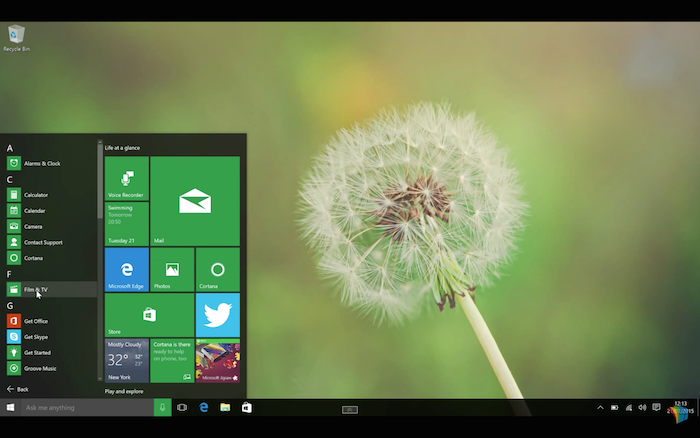
Task: Launch the Microsoft Edge tile
Action: click(x=126, y=269)
